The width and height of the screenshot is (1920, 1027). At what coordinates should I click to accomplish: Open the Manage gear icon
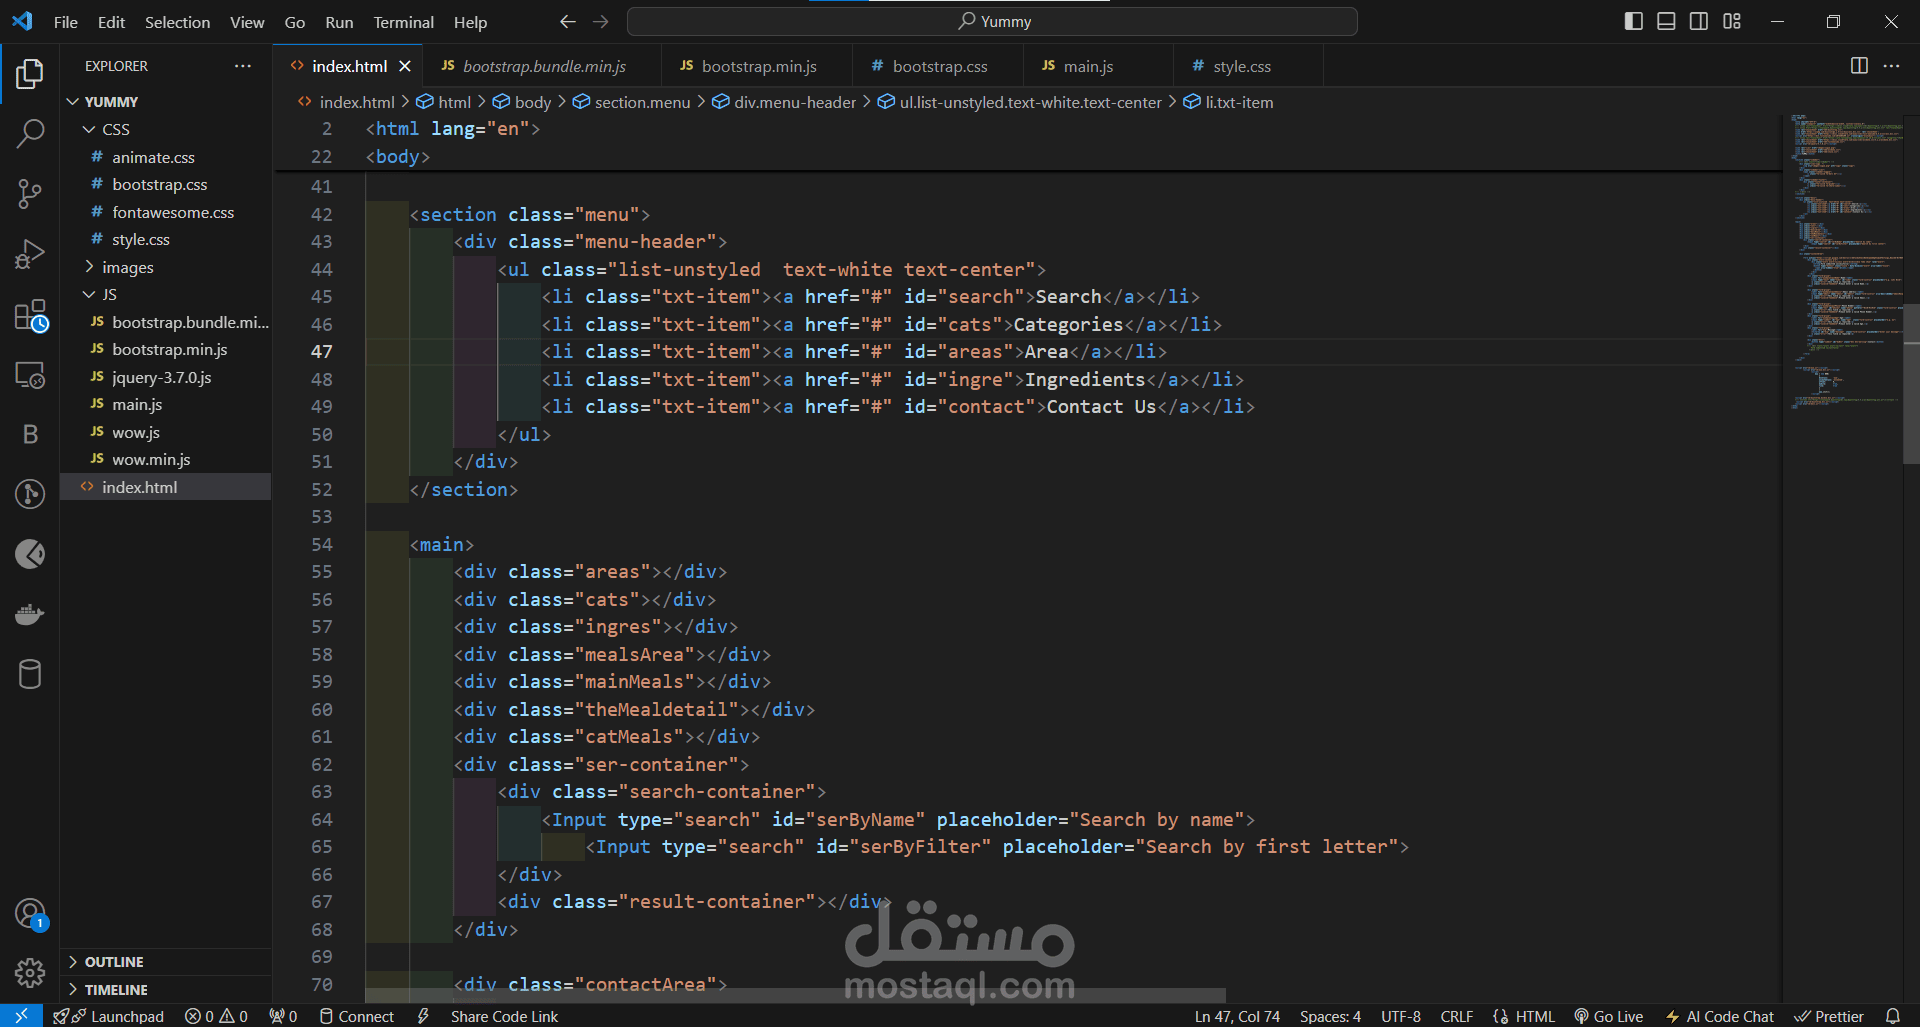pyautogui.click(x=30, y=972)
